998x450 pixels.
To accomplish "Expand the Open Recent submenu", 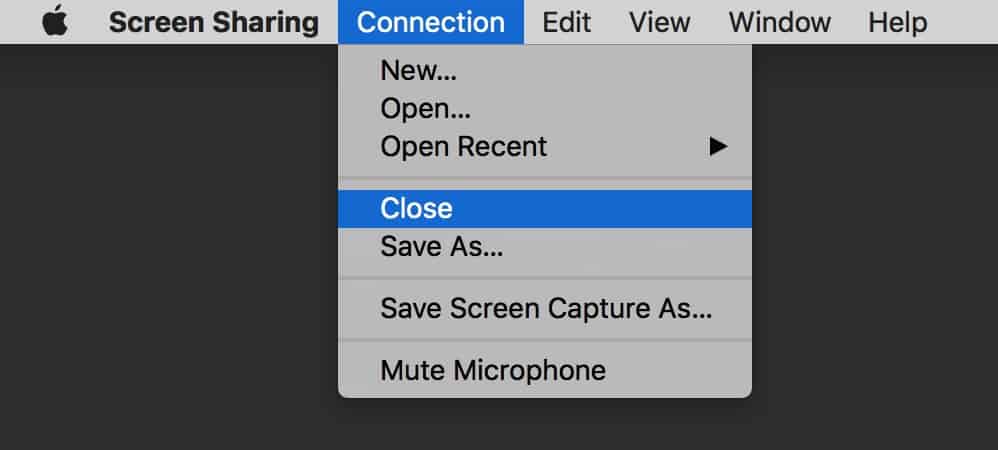I will pyautogui.click(x=463, y=146).
